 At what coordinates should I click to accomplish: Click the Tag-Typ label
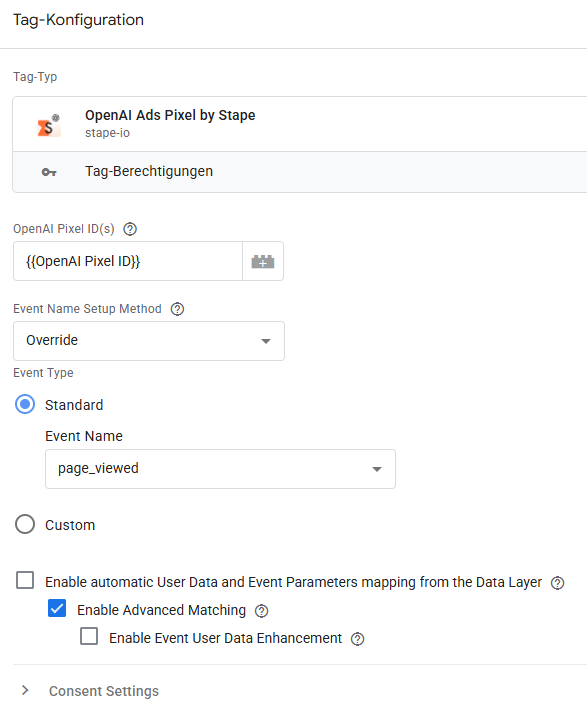(x=35, y=77)
